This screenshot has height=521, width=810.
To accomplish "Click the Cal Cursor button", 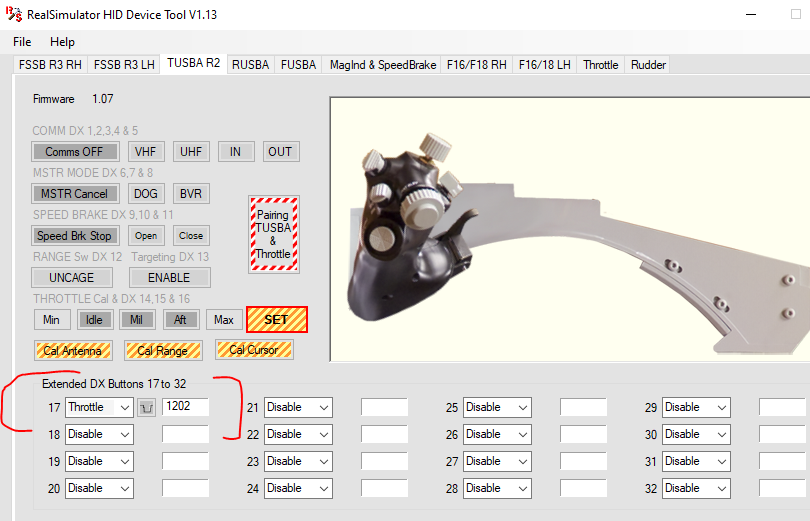I will coord(254,350).
